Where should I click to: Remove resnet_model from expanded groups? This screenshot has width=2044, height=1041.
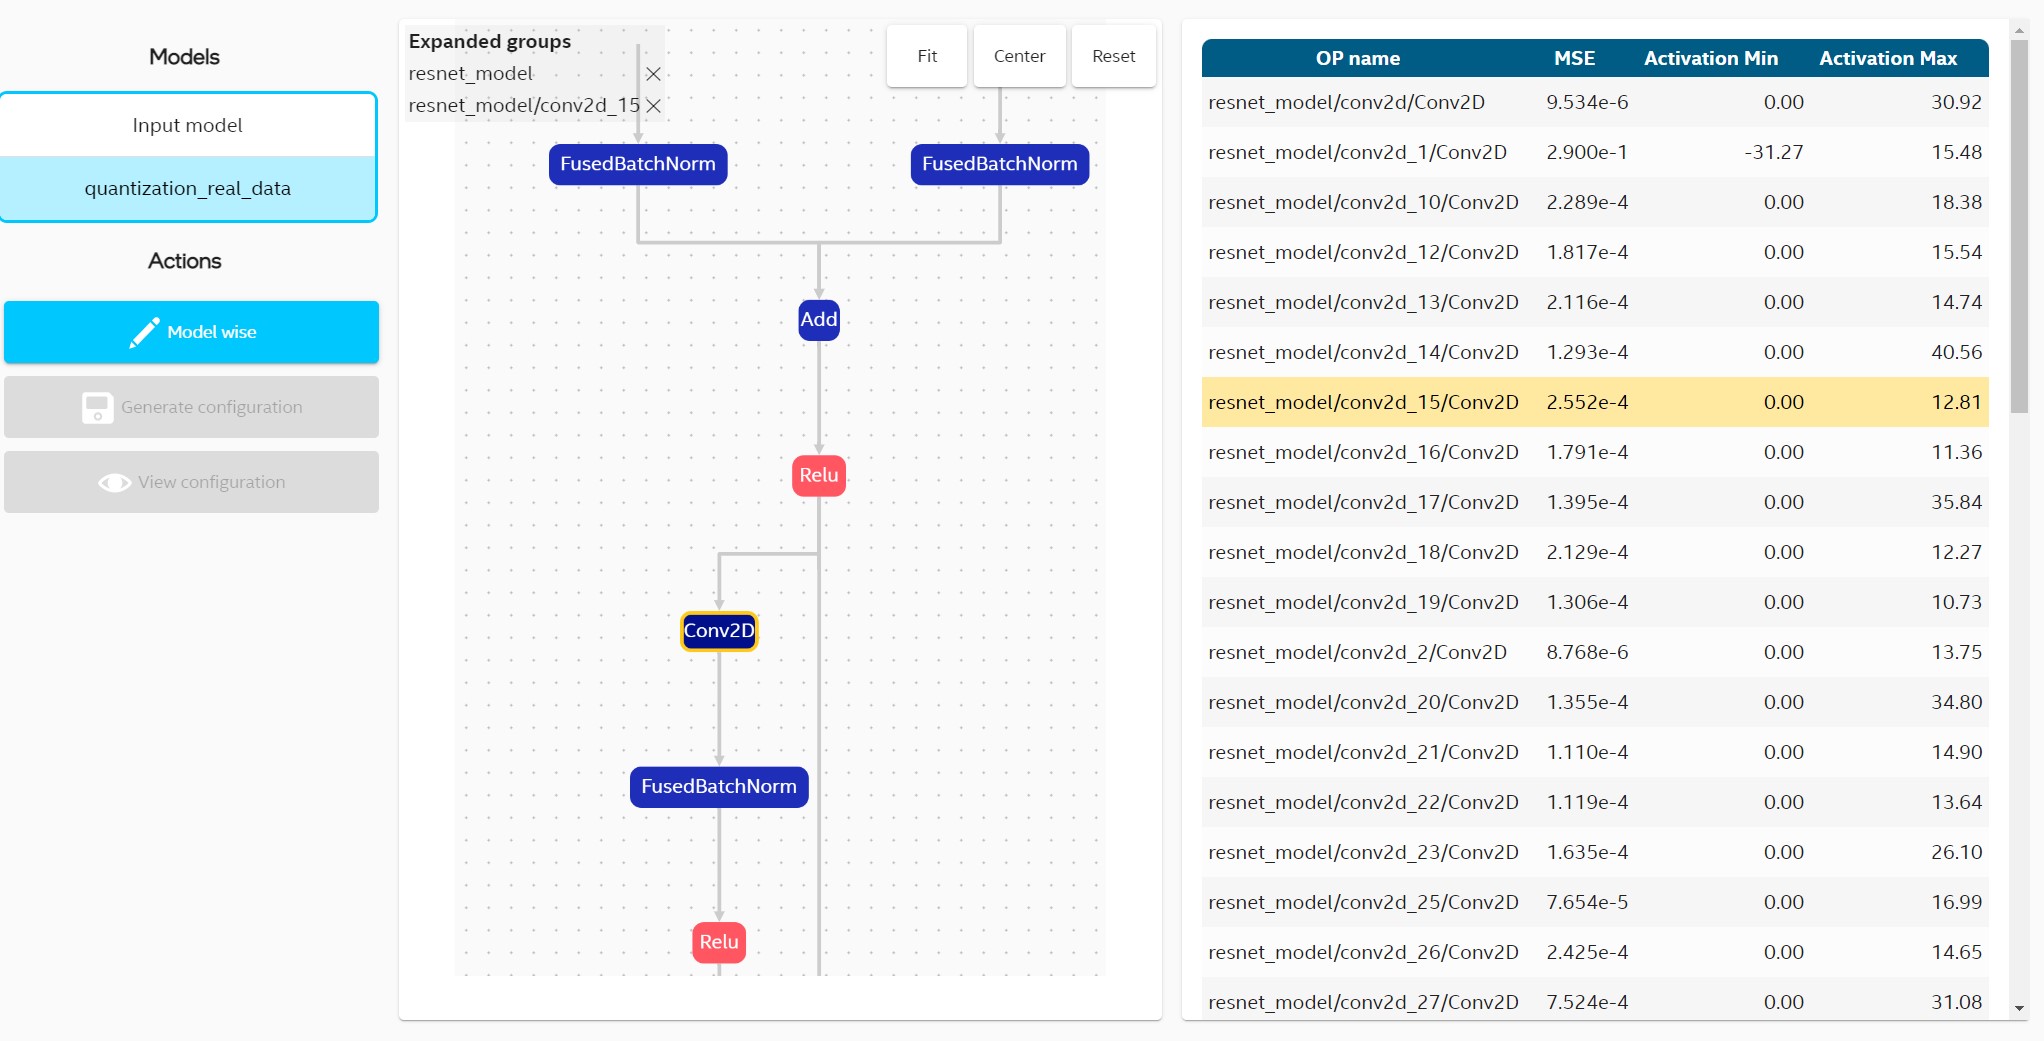point(653,74)
